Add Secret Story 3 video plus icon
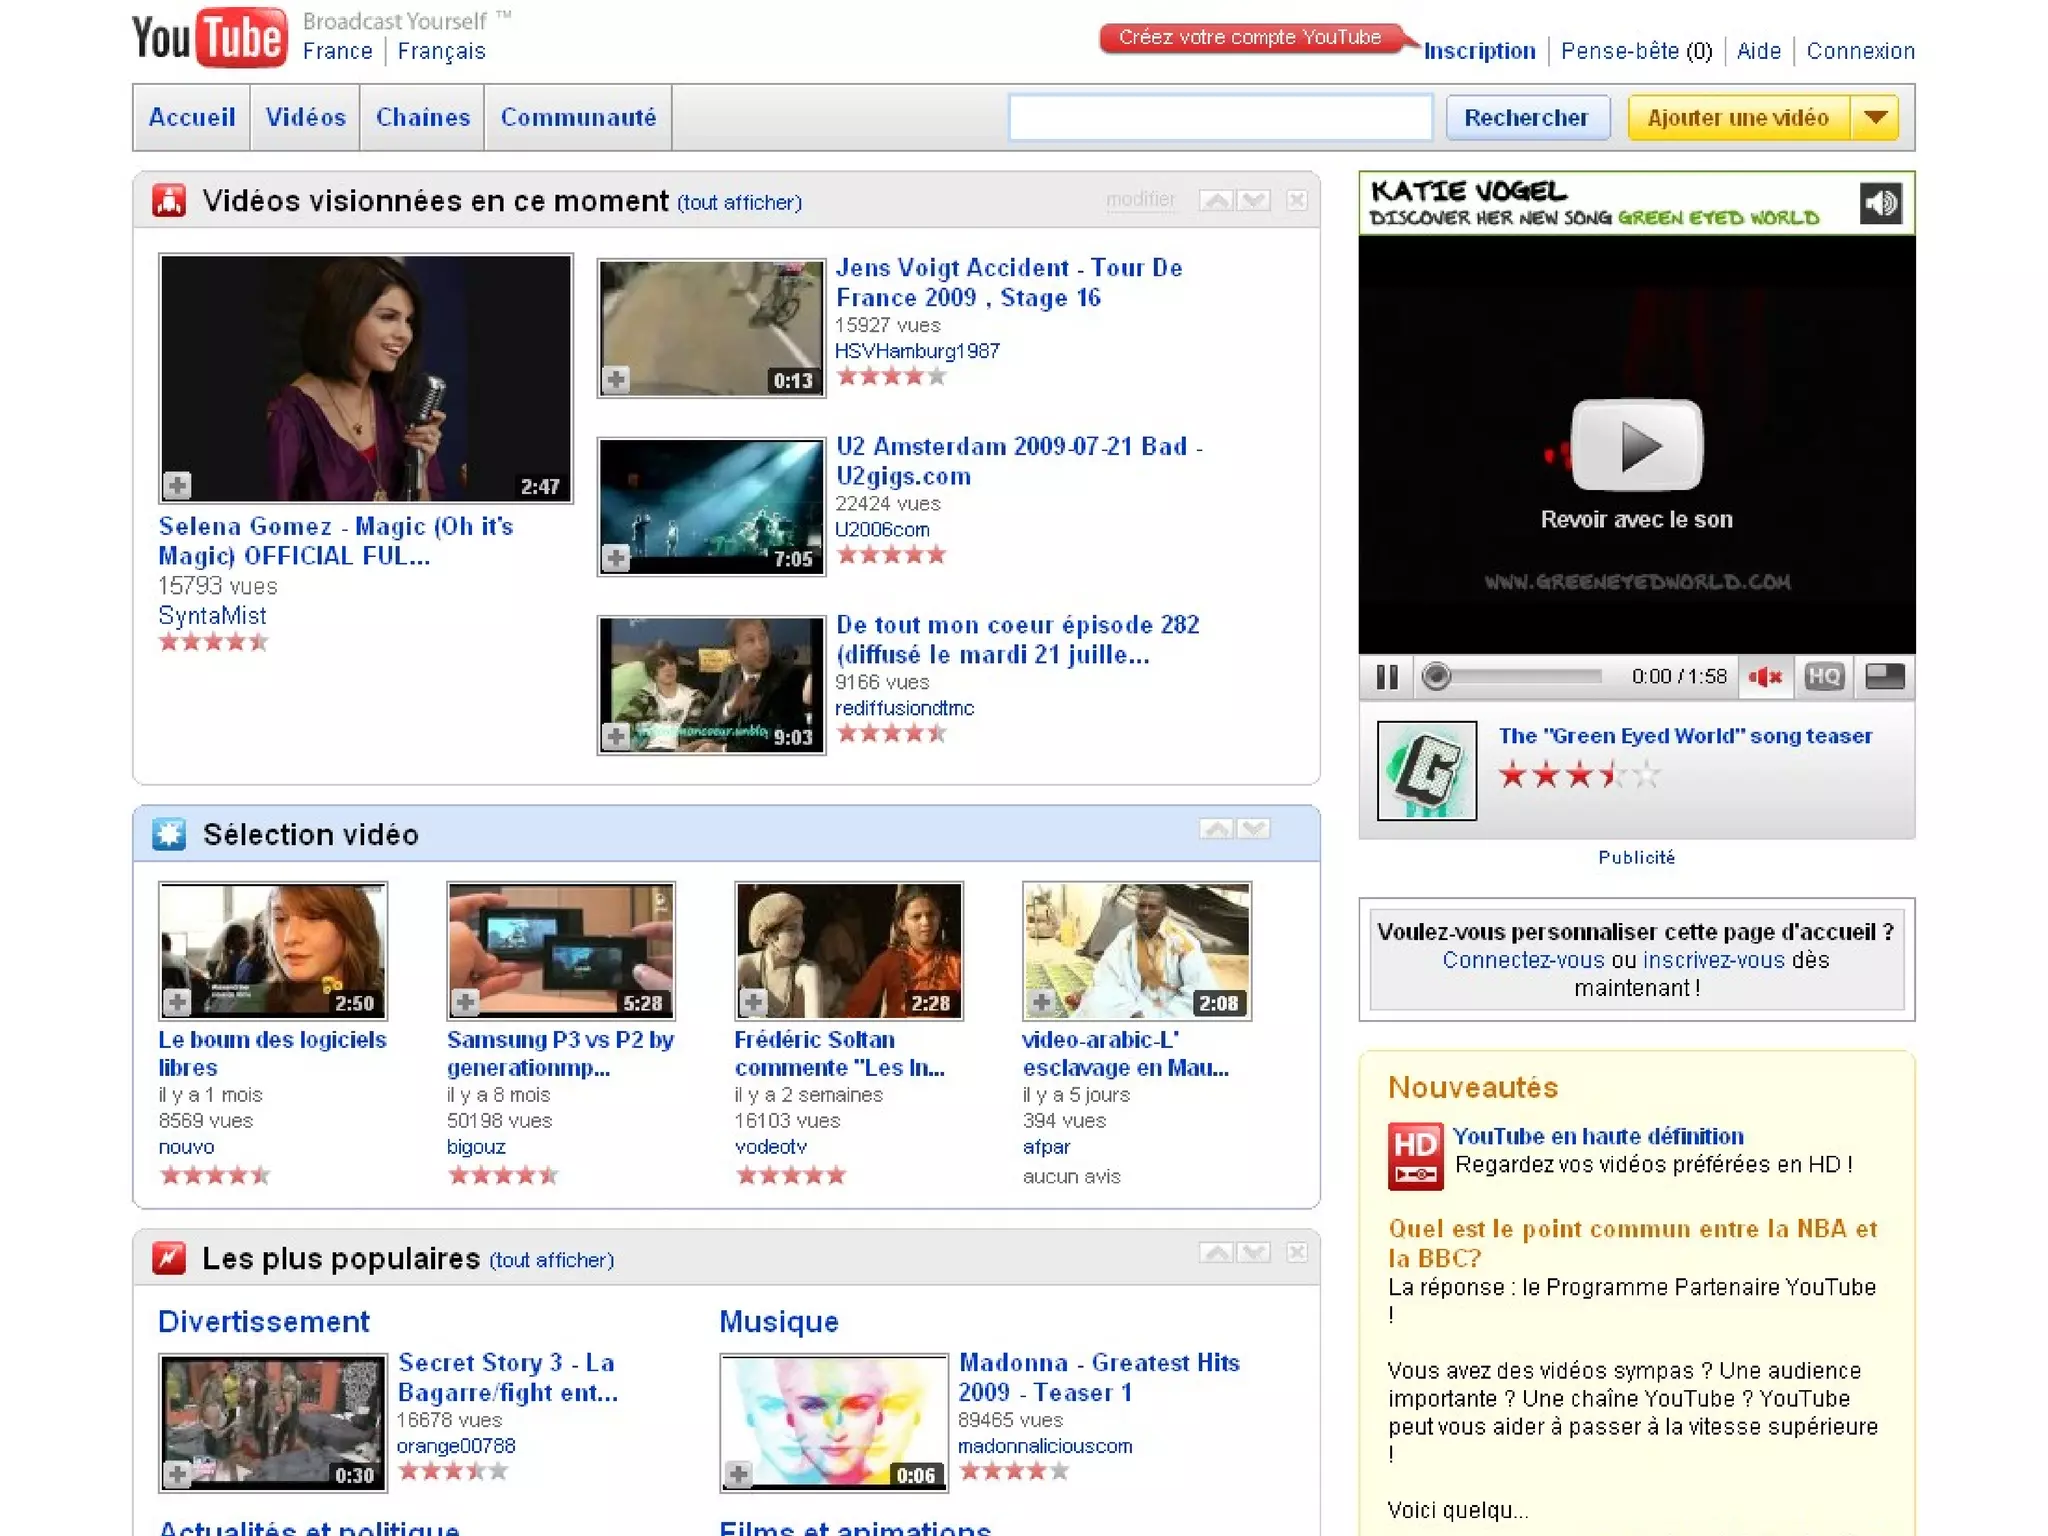The height and width of the screenshot is (1536, 2048). pos(177,1474)
